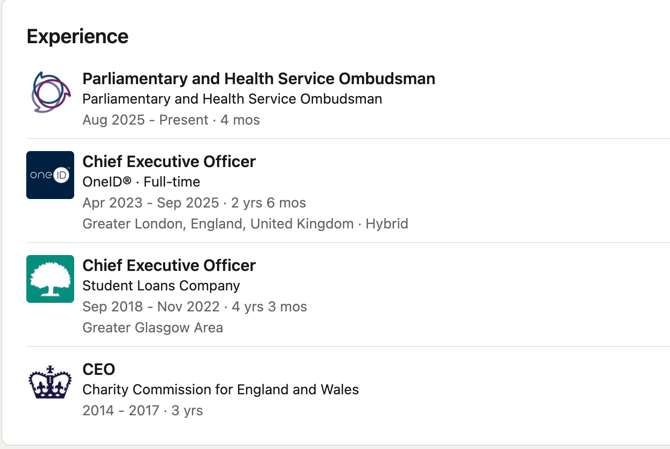Open the Student Loans Company CEO title
The height and width of the screenshot is (449, 670).
coord(169,265)
